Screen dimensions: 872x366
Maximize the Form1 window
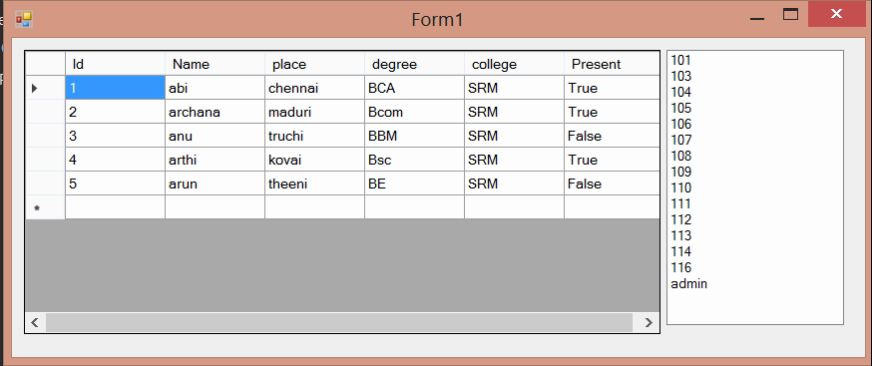tap(790, 14)
